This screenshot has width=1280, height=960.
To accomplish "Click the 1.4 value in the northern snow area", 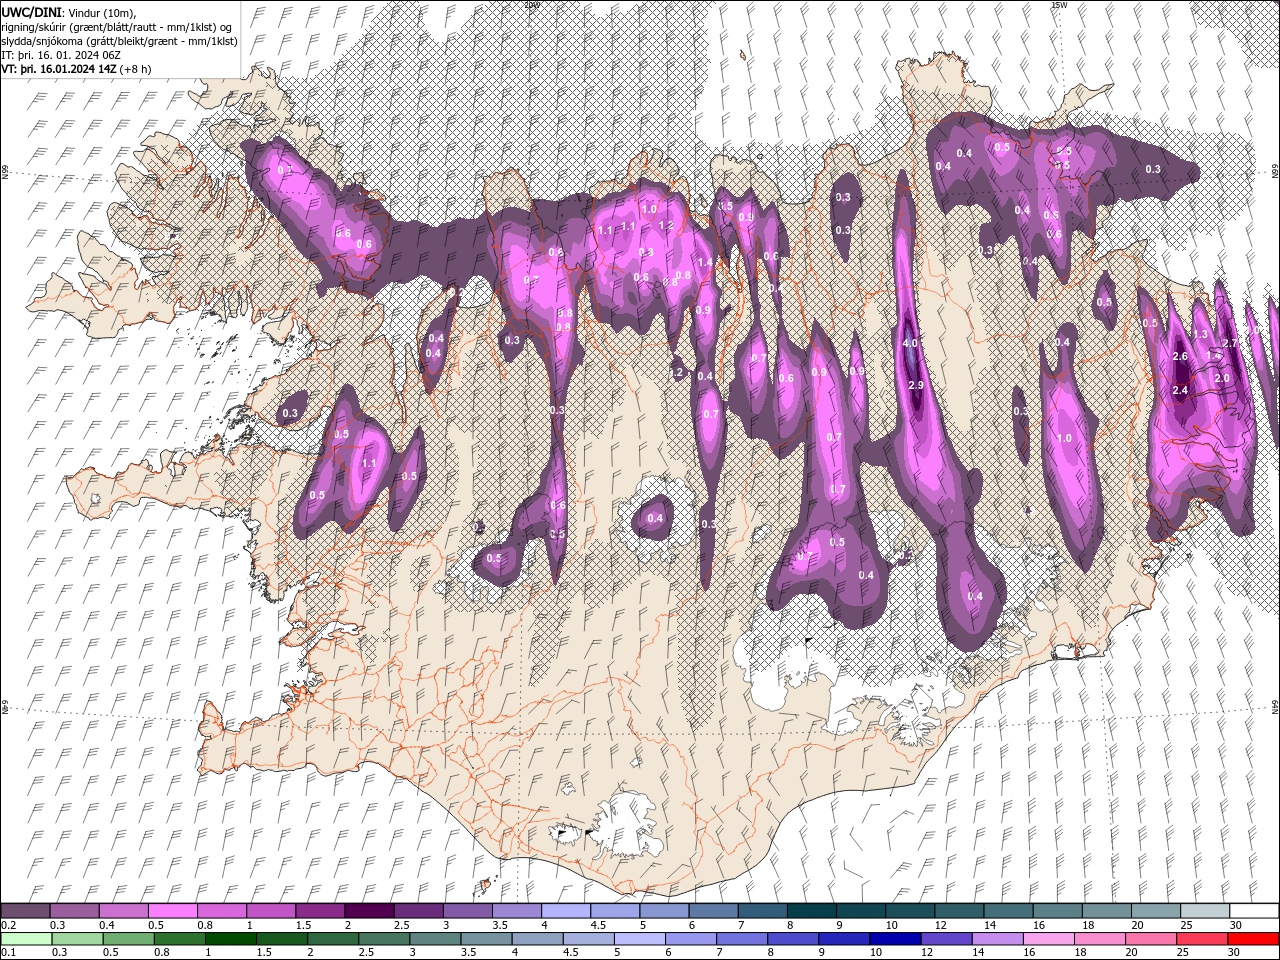I will click(x=705, y=263).
